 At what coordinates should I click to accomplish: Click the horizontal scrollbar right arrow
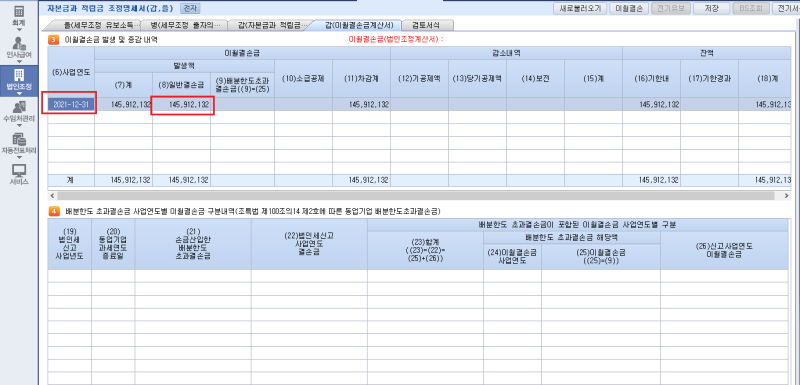pos(787,196)
